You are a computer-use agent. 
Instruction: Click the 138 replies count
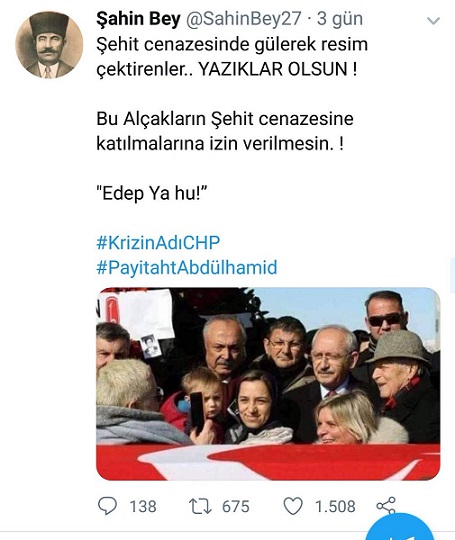[143, 507]
